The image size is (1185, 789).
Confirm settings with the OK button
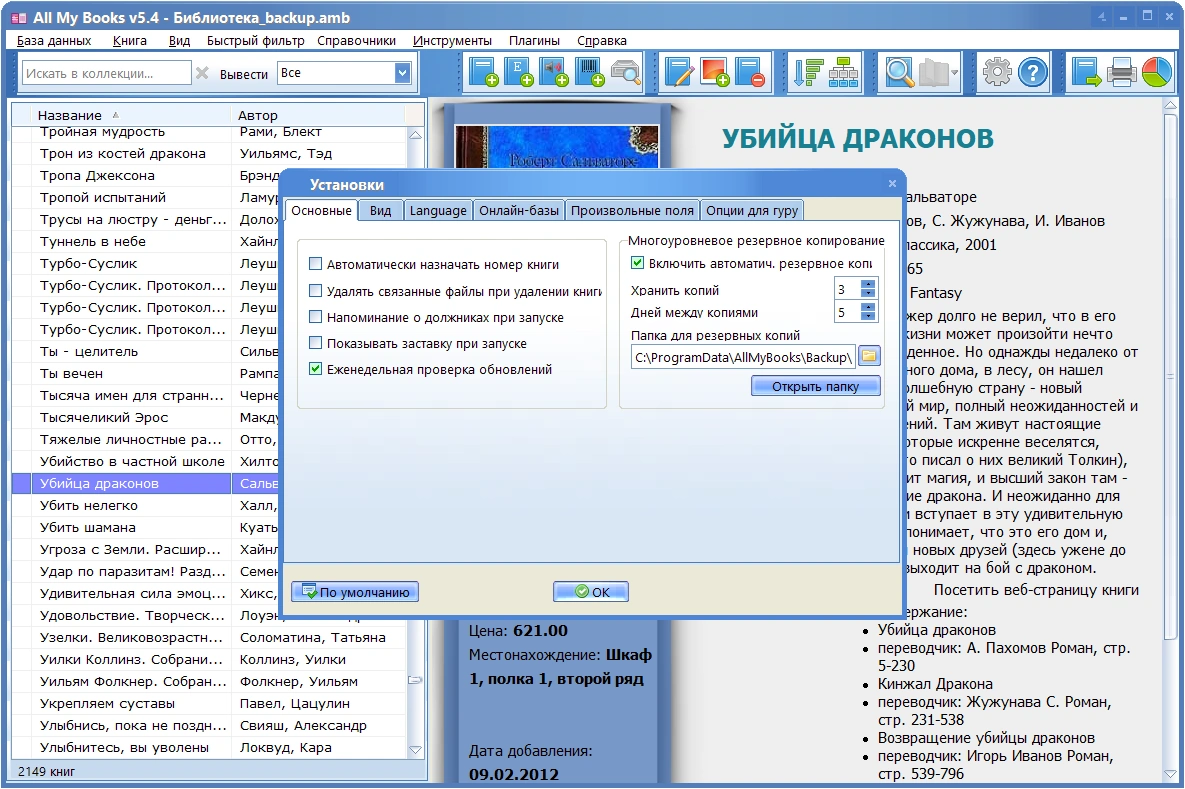[590, 591]
